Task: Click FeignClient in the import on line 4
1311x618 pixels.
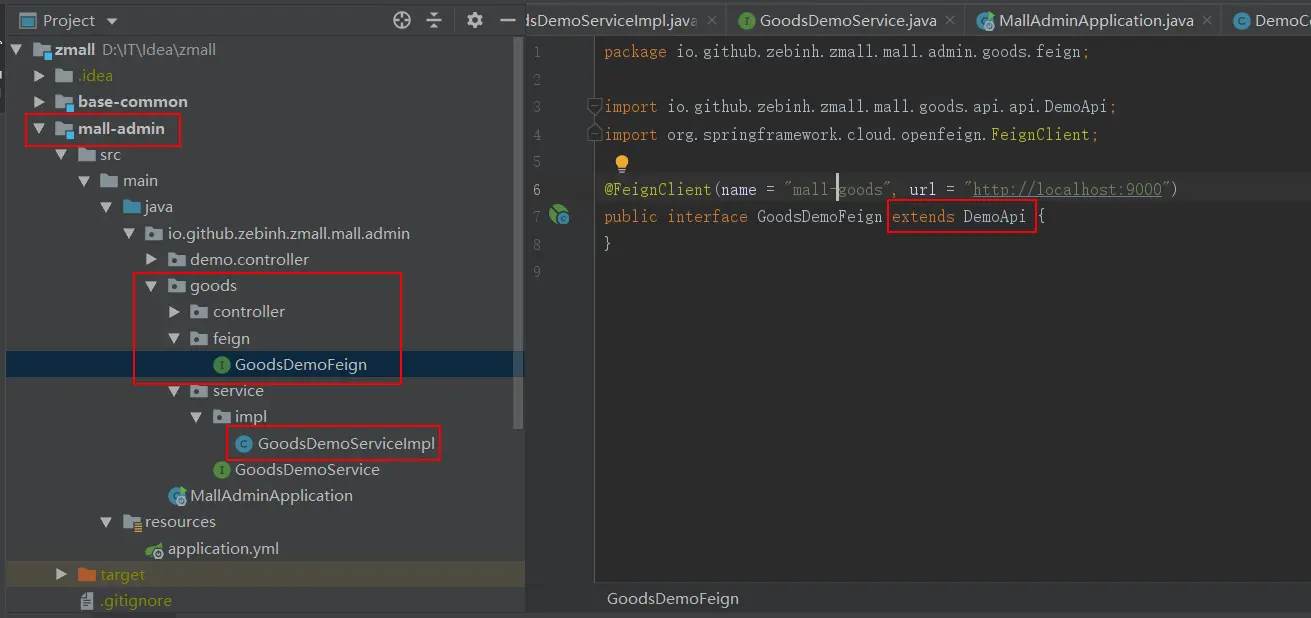Action: pyautogui.click(x=1042, y=134)
